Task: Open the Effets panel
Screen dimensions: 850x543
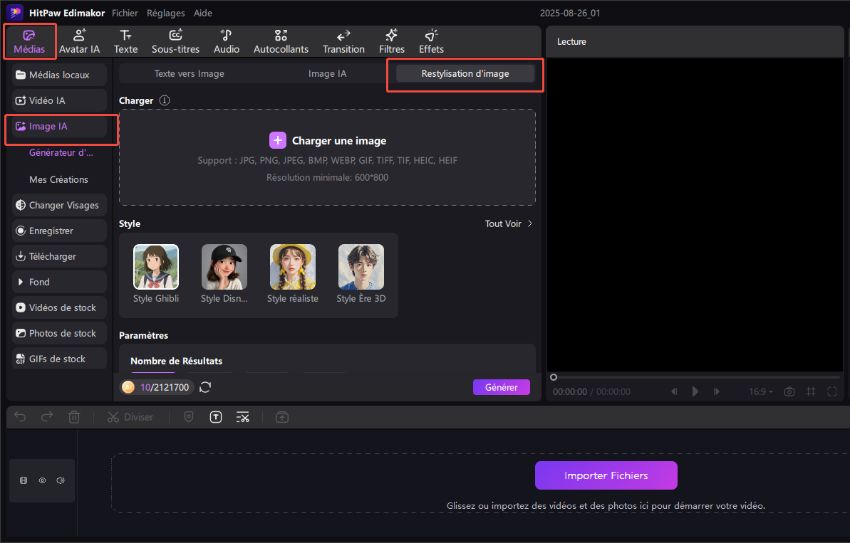Action: pyautogui.click(x=431, y=42)
